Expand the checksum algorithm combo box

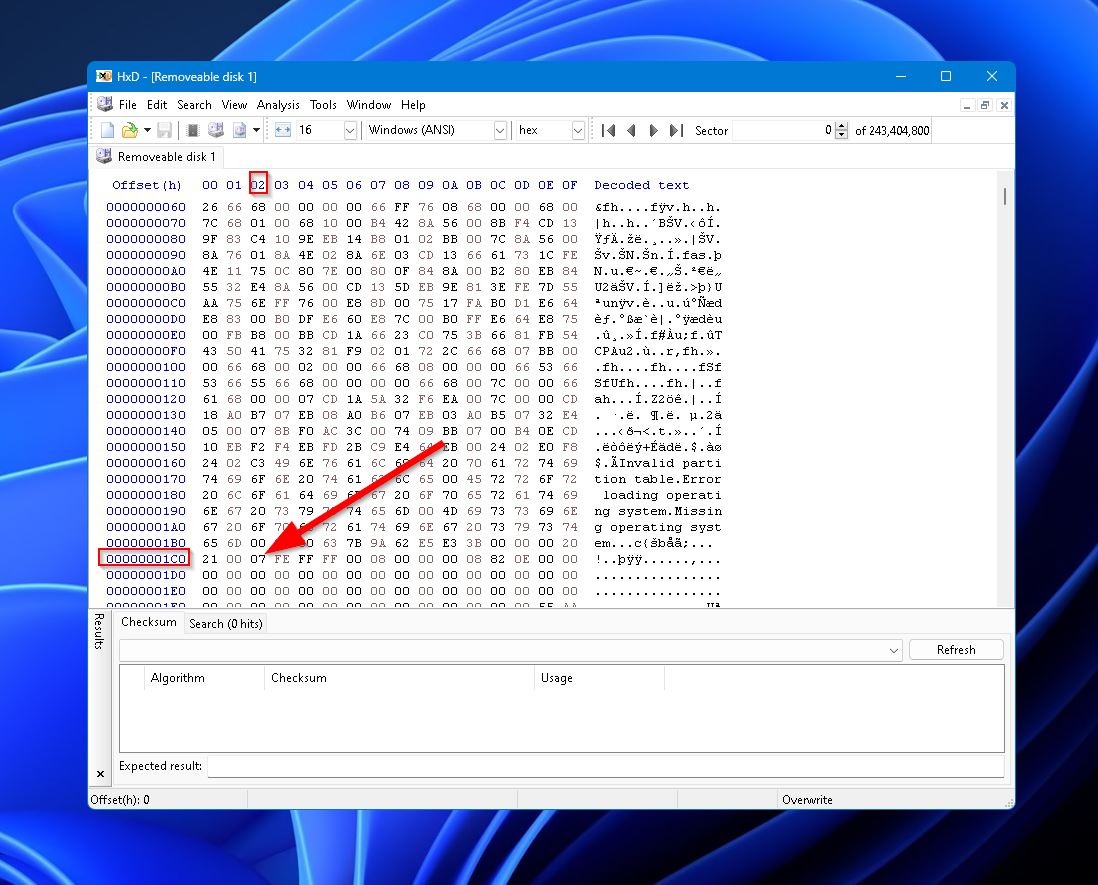tap(894, 650)
